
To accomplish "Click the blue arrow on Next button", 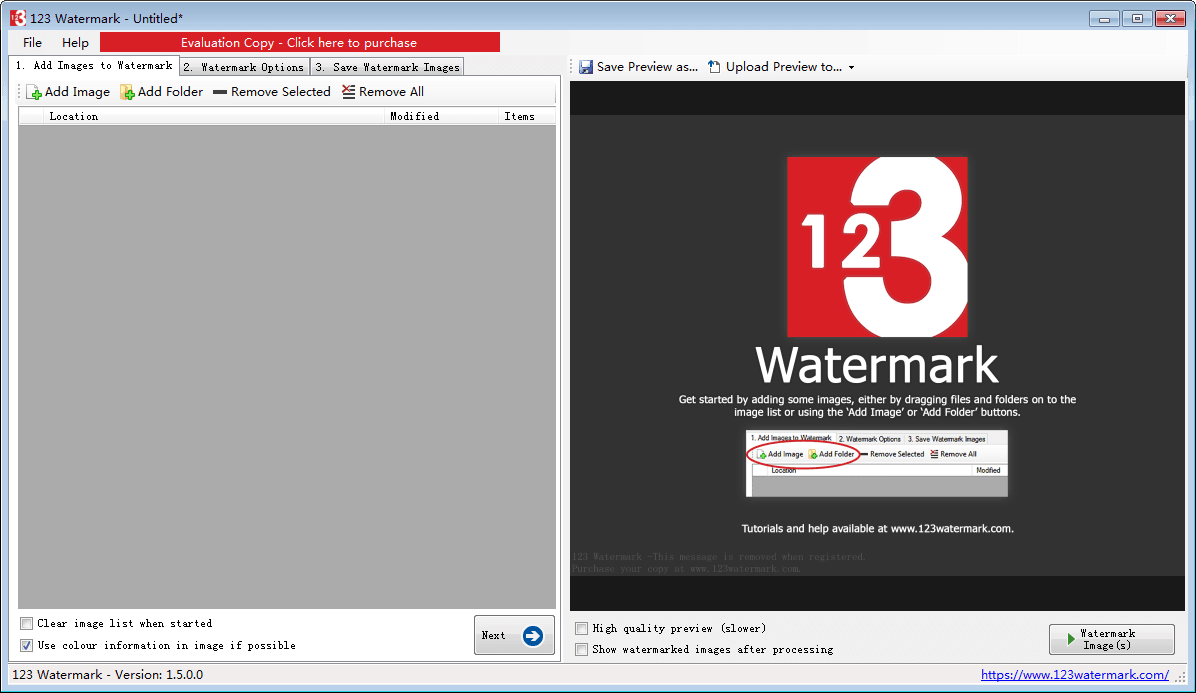I will [533, 635].
